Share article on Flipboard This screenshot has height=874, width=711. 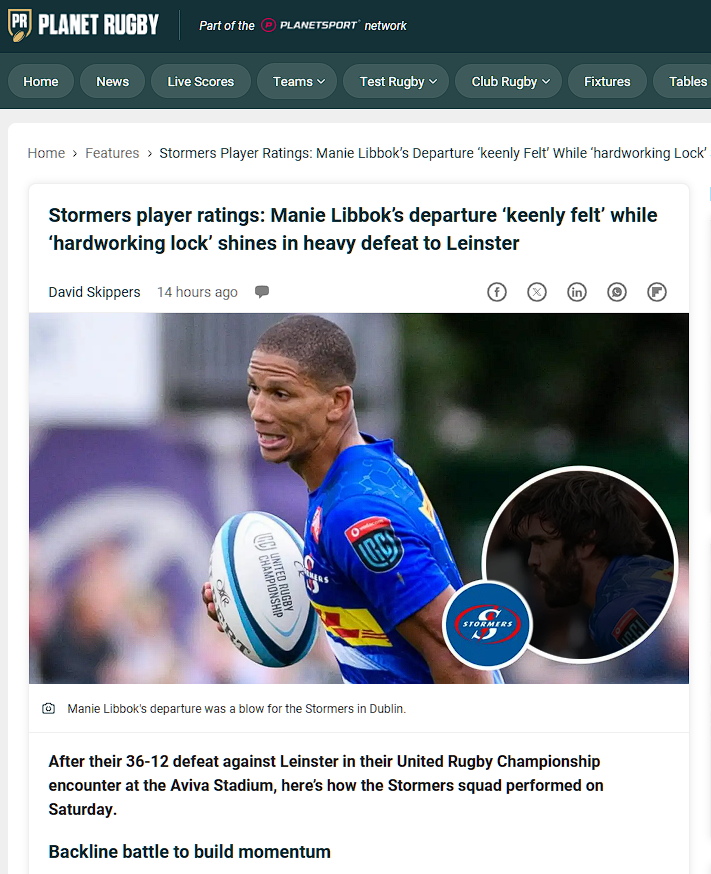(657, 292)
